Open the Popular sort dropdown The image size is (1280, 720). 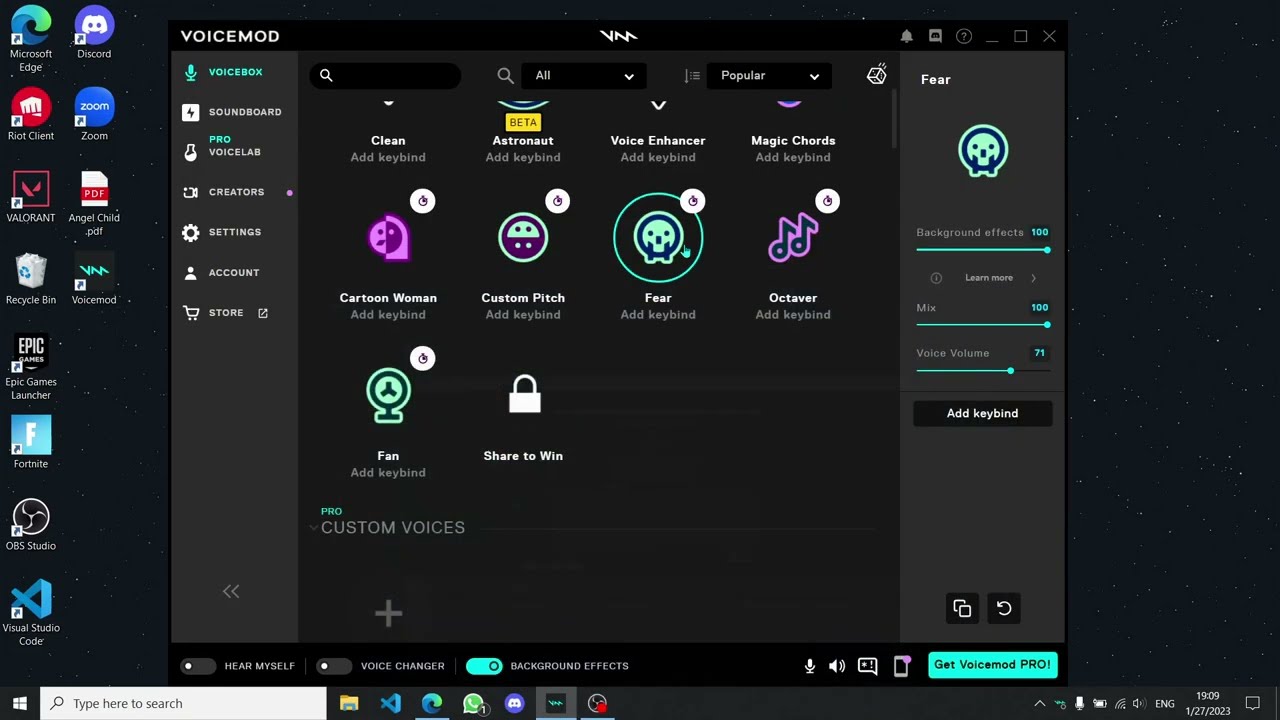tap(770, 75)
